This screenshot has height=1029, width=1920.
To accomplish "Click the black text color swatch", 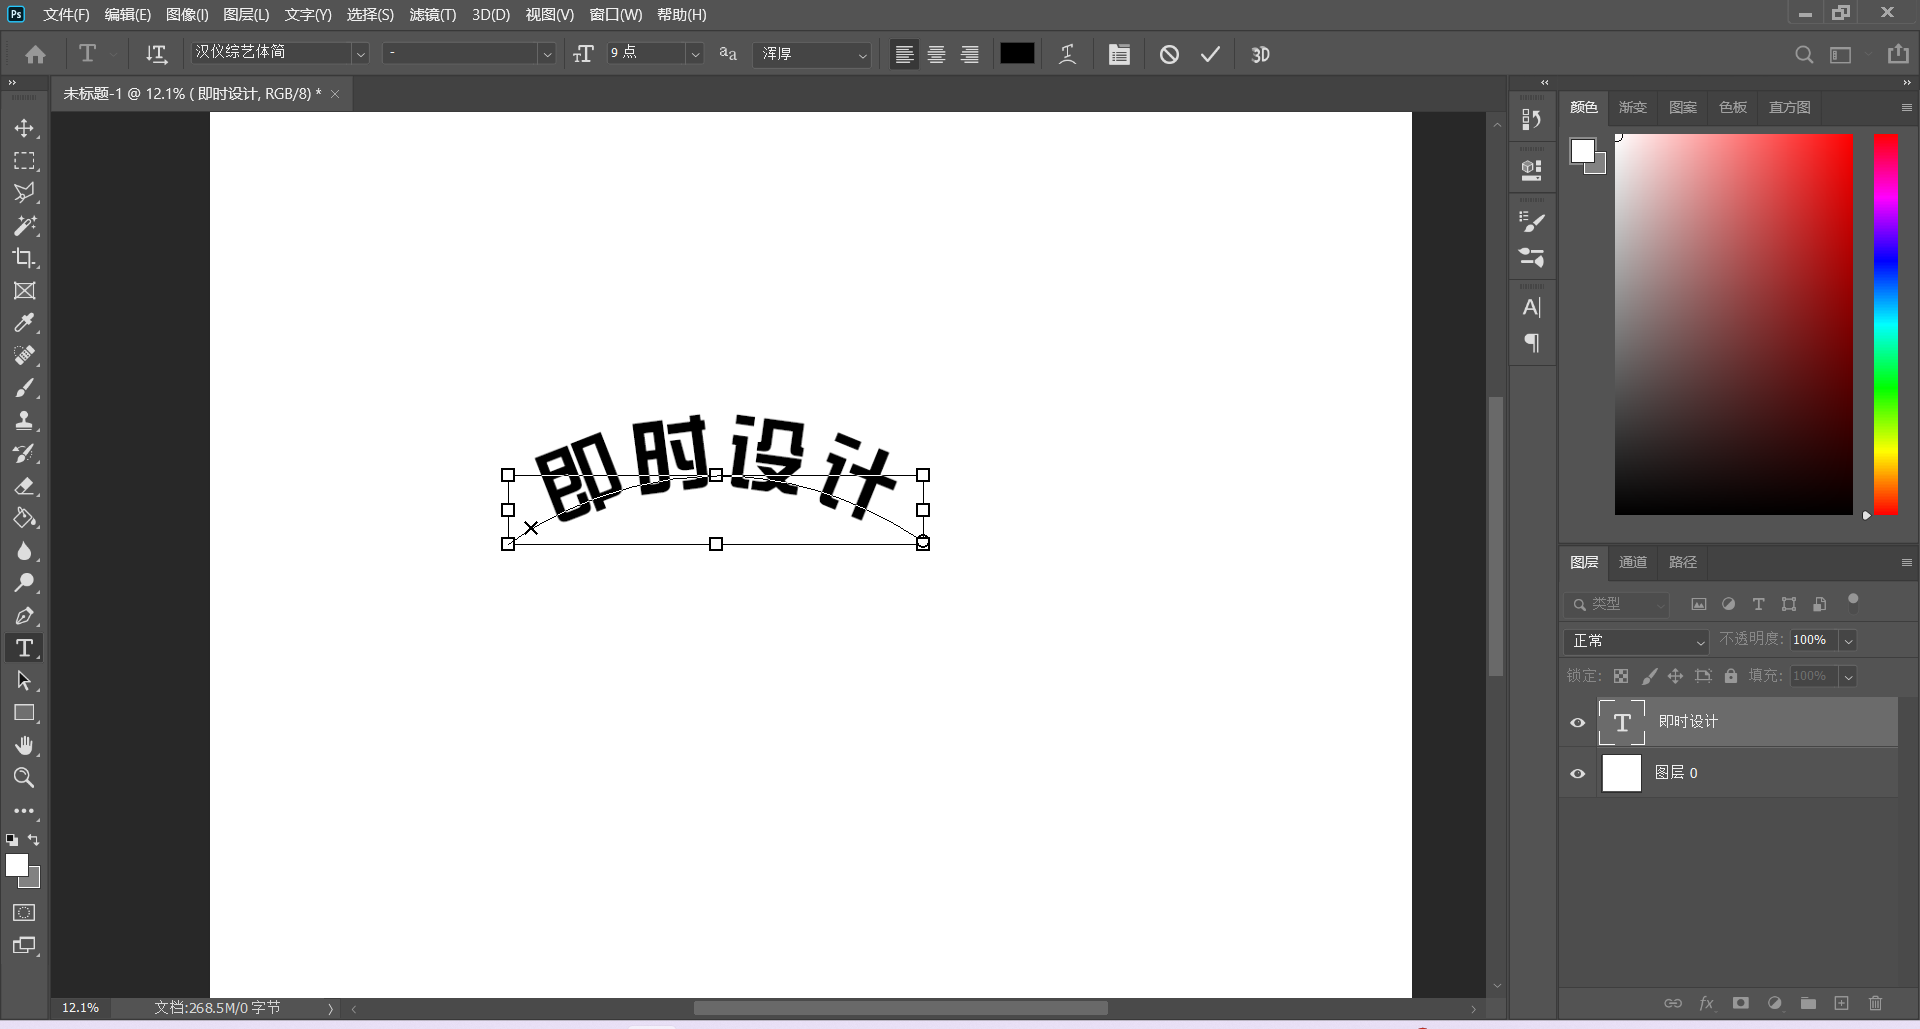I will tap(1017, 54).
